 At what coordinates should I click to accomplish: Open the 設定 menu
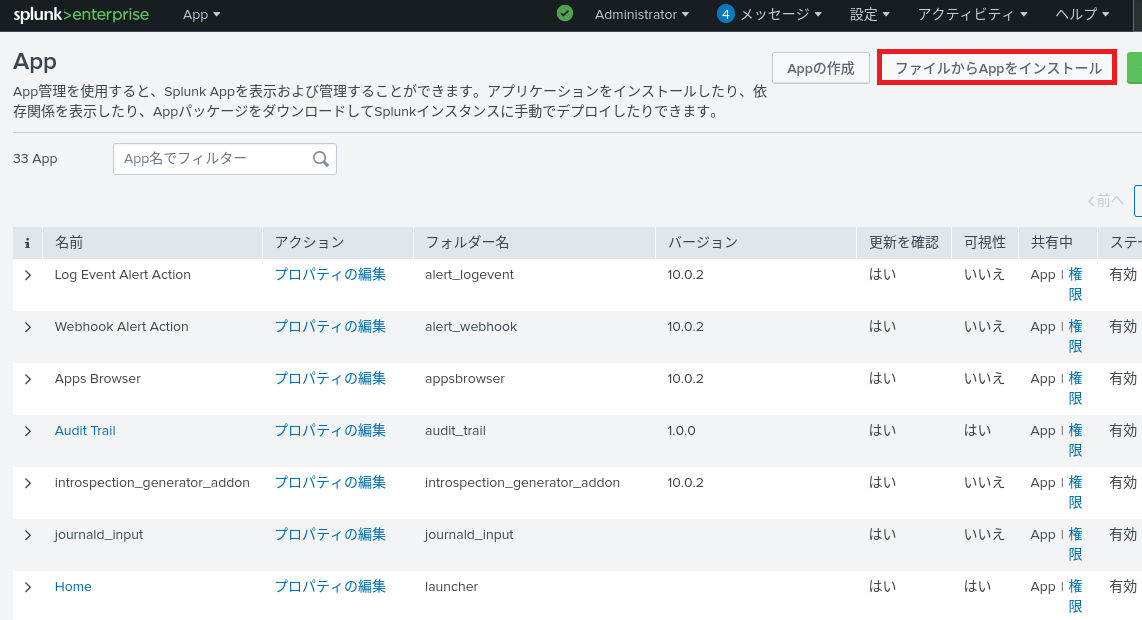(x=869, y=15)
